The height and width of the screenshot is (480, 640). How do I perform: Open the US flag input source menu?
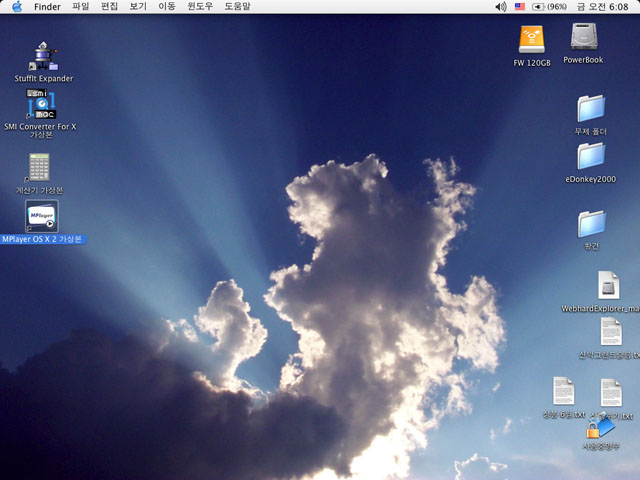tap(520, 7)
